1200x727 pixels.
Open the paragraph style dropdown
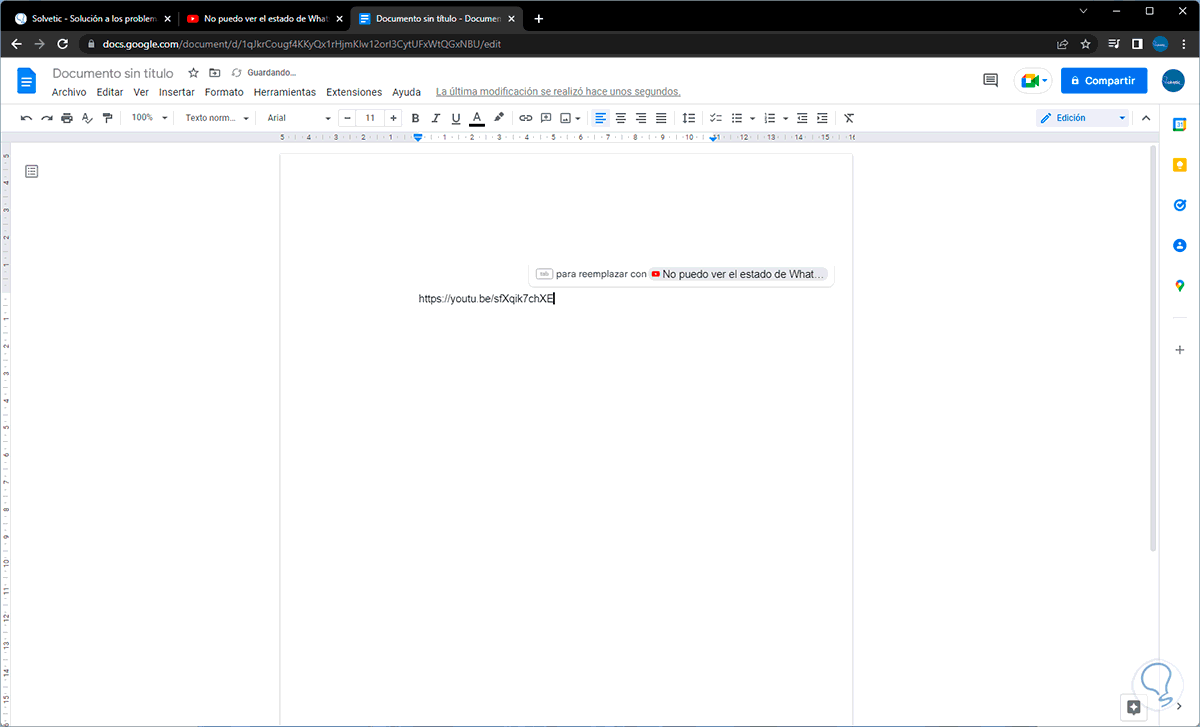coord(217,118)
